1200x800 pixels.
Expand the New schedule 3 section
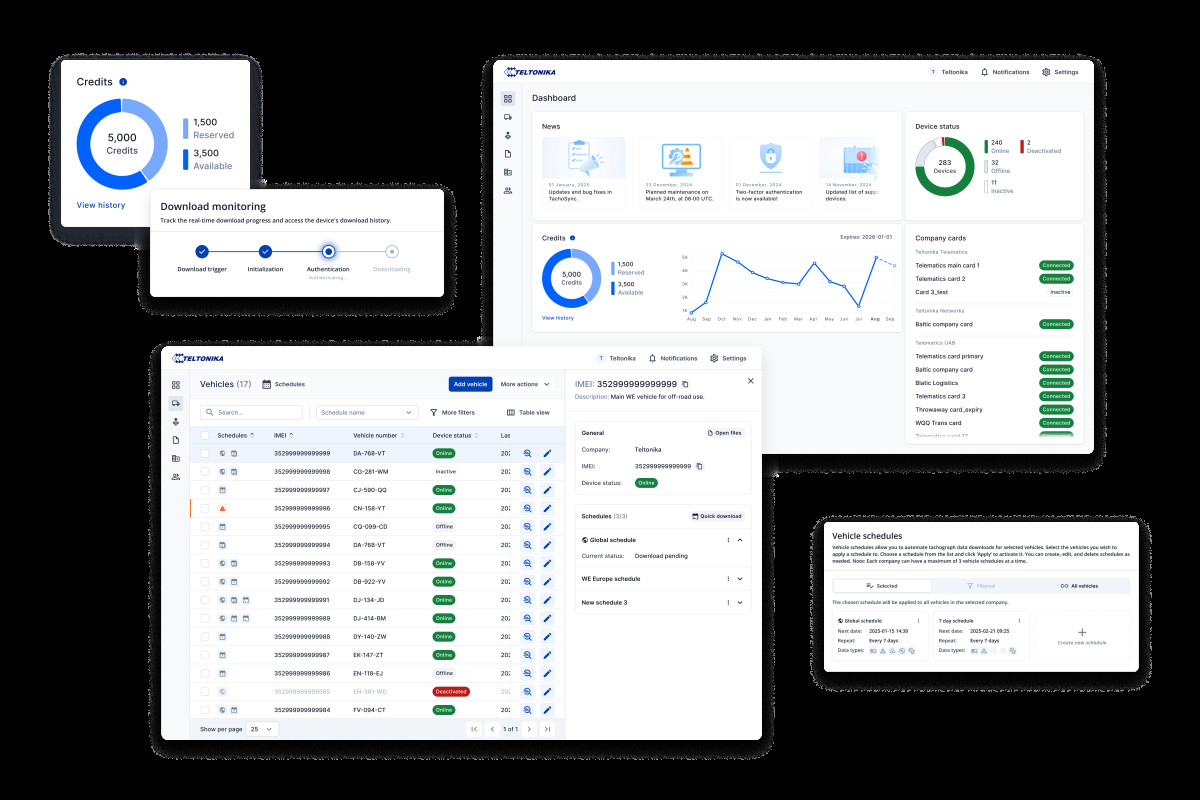coord(740,603)
